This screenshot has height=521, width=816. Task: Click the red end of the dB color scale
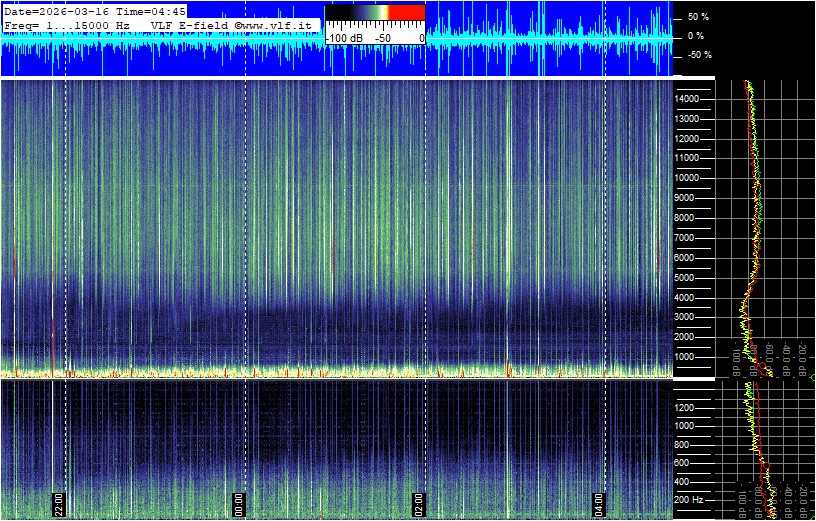point(406,13)
